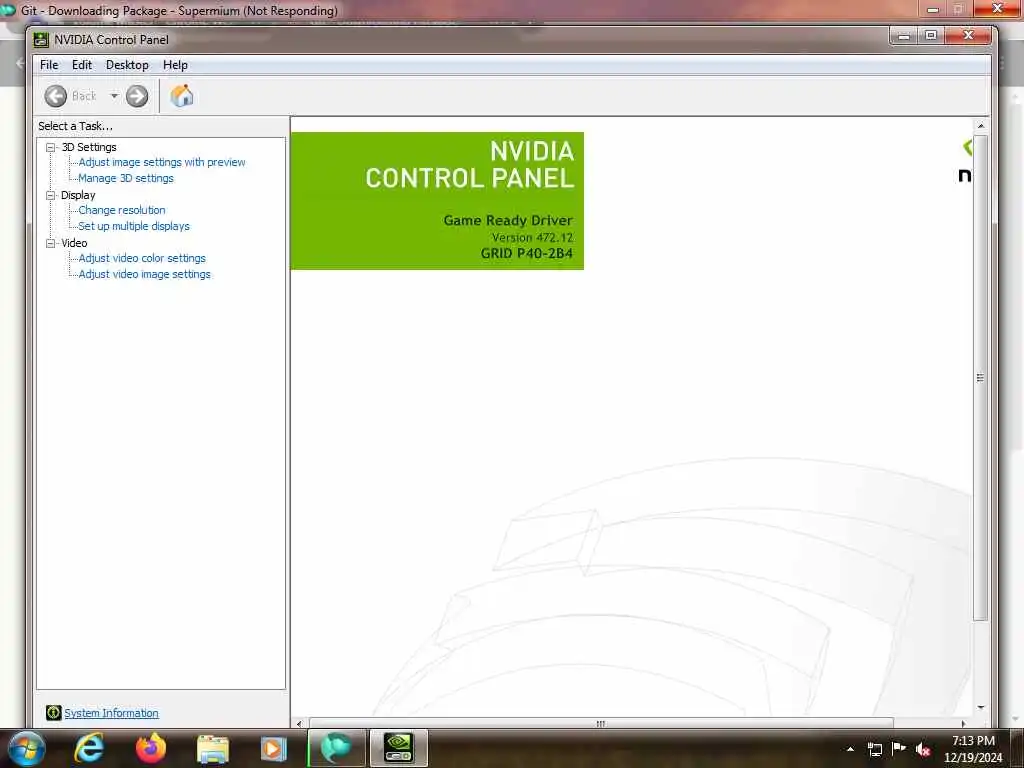Open the Windows Start button
This screenshot has width=1024, height=768.
[25, 748]
